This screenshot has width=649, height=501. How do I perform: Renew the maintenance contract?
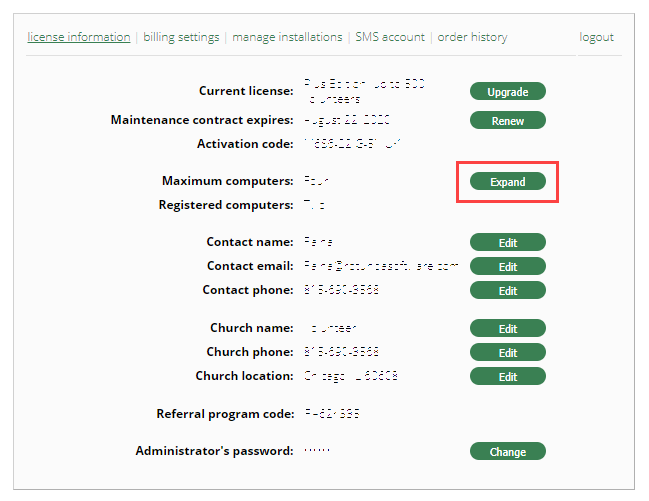[x=507, y=121]
